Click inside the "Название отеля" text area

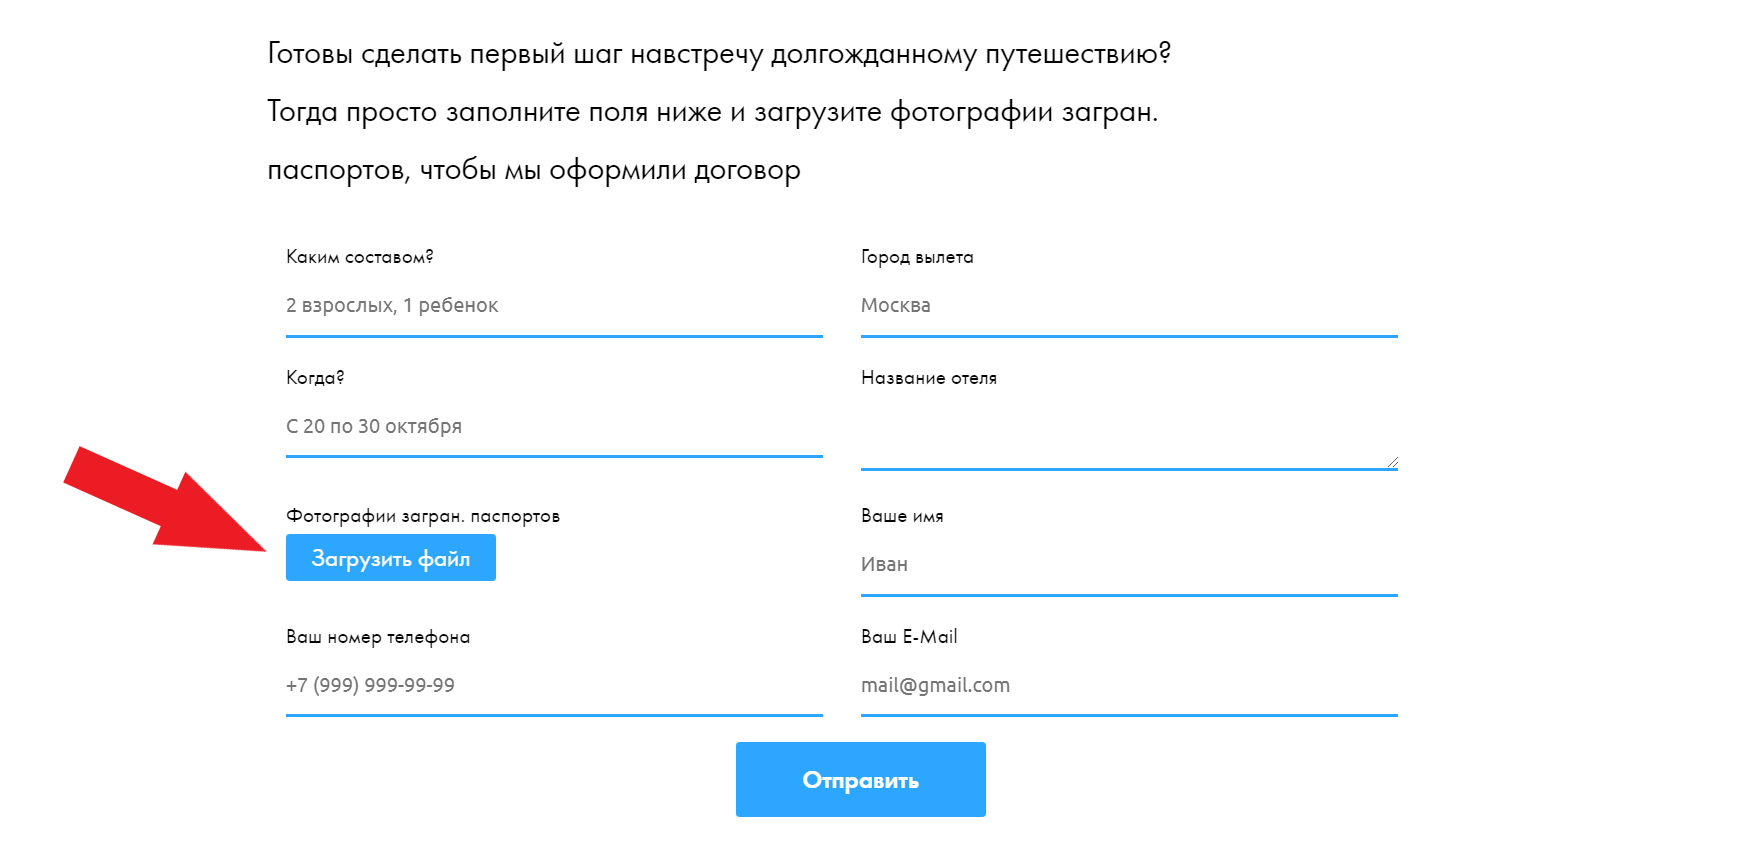pyautogui.click(x=1128, y=432)
